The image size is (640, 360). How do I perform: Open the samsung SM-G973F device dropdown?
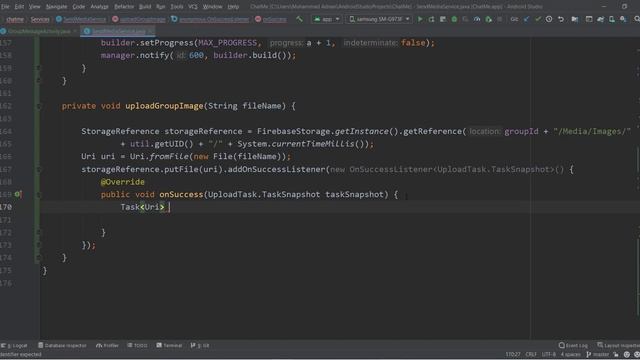(379, 19)
